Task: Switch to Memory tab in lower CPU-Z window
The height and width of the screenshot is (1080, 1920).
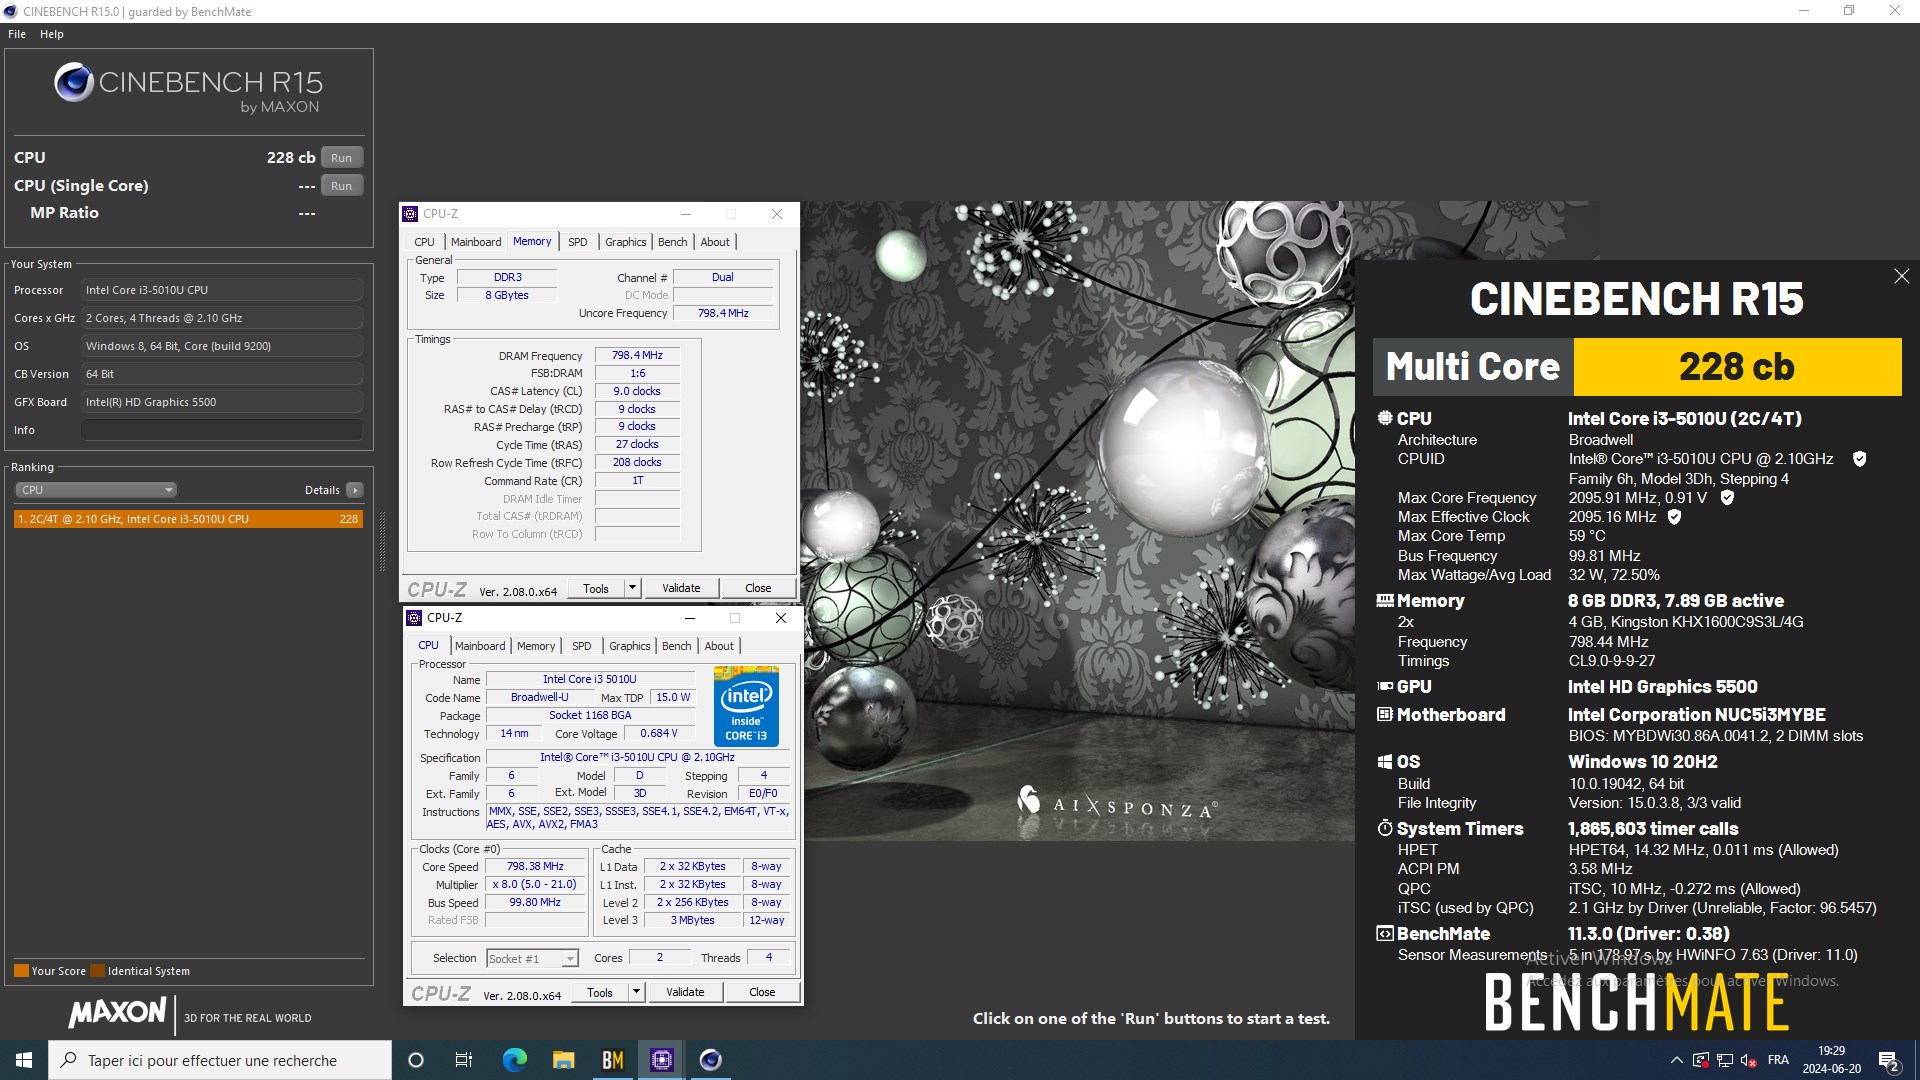Action: pyautogui.click(x=536, y=646)
